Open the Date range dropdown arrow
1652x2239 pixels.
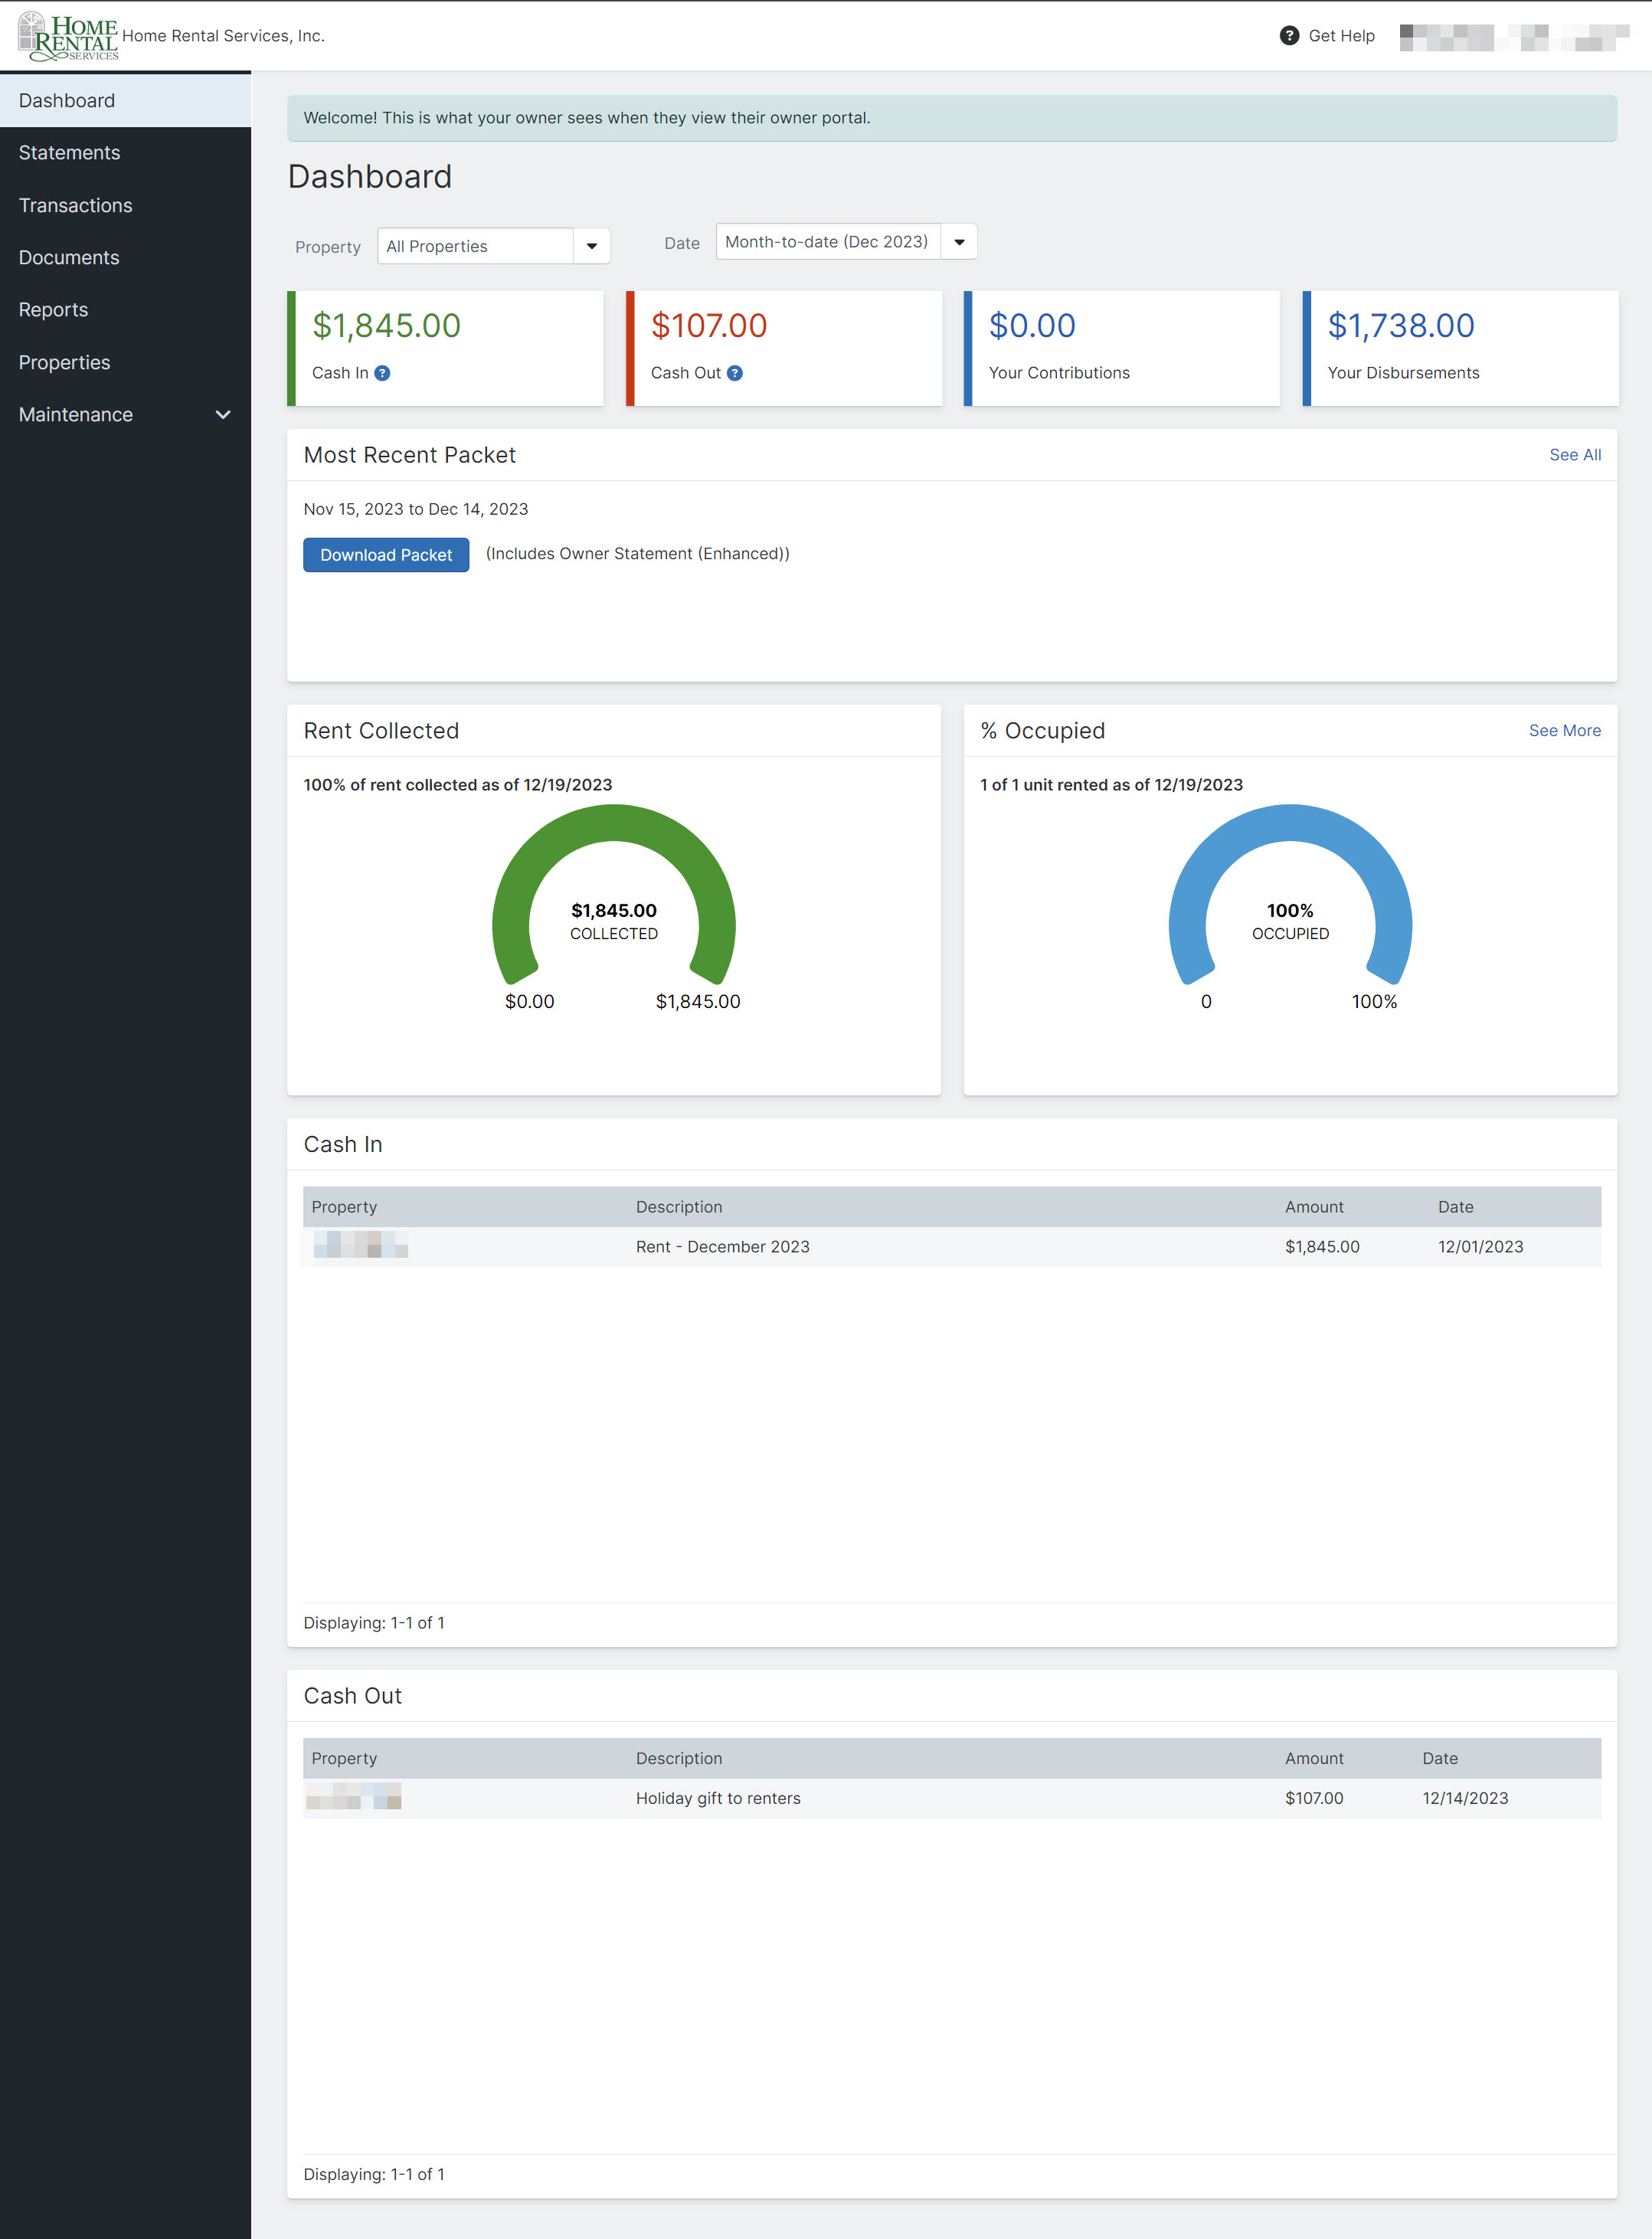959,242
